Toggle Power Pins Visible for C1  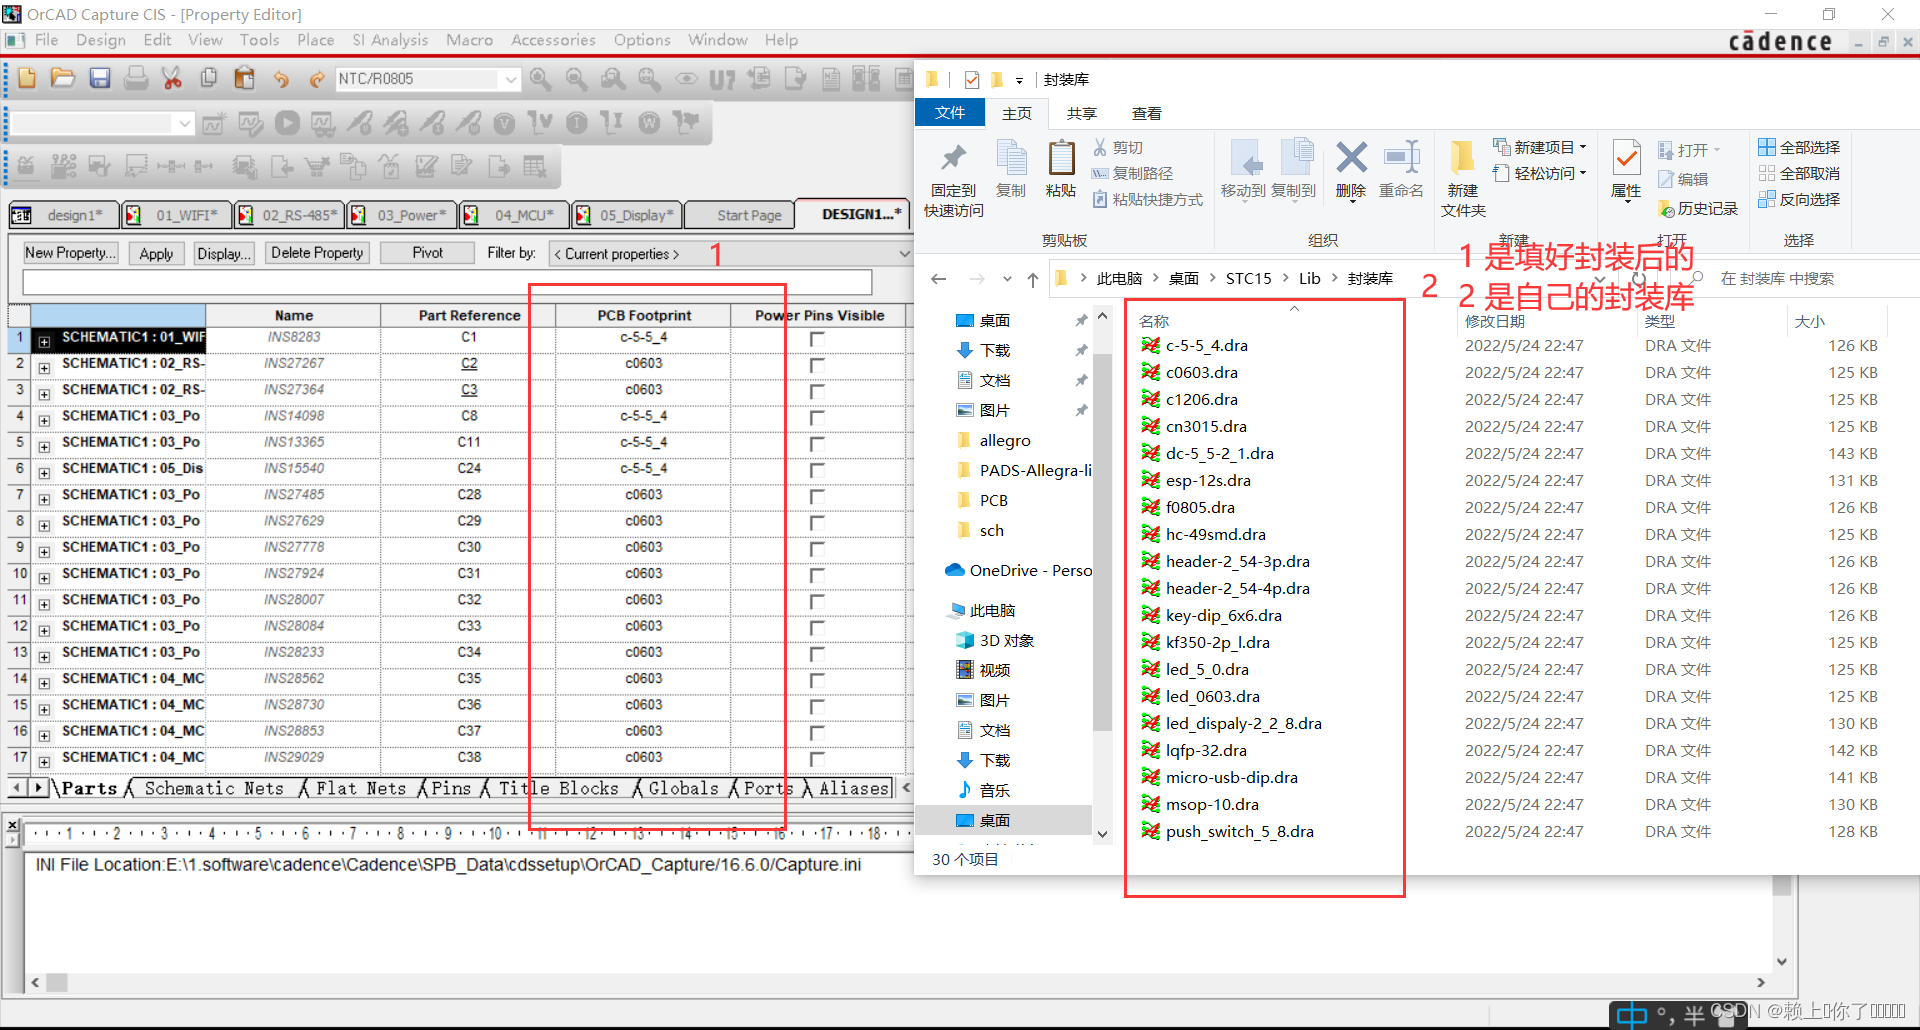pyautogui.click(x=817, y=339)
